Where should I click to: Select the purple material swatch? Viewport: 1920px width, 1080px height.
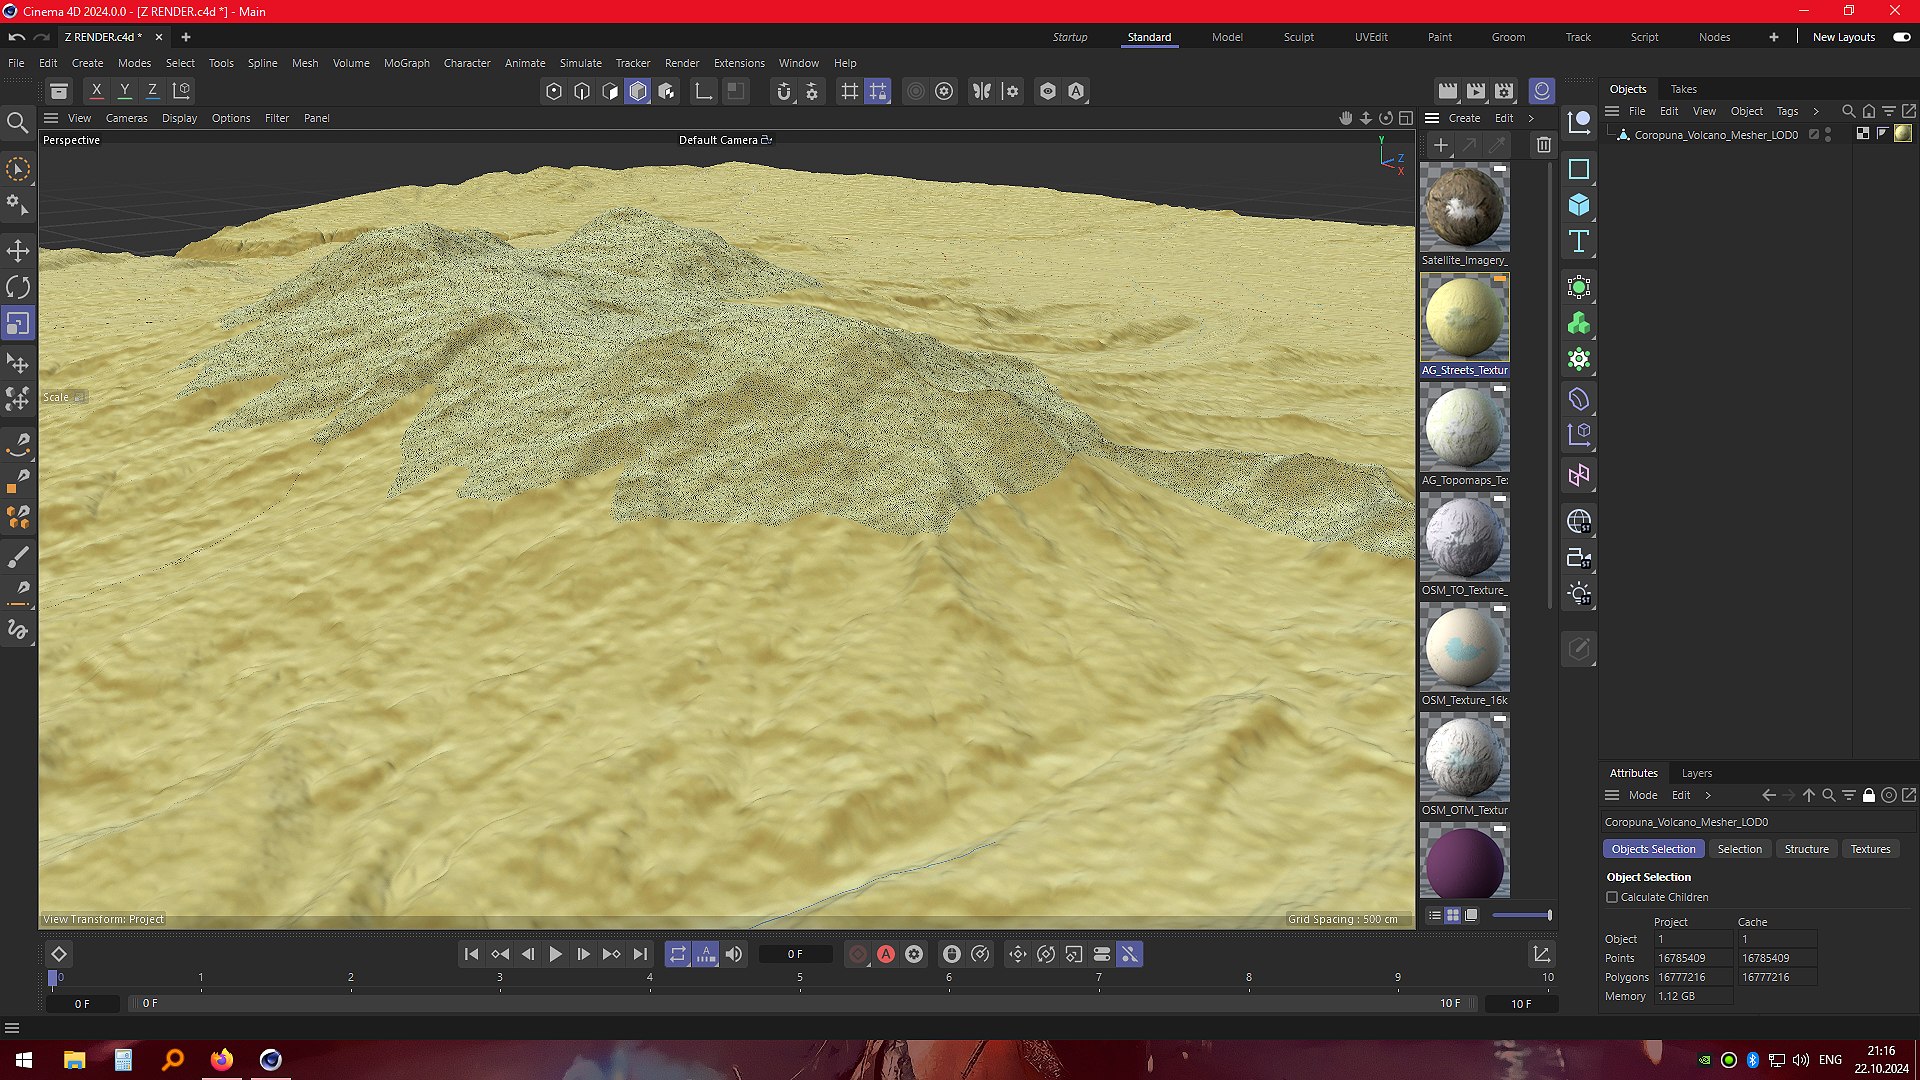point(1464,861)
